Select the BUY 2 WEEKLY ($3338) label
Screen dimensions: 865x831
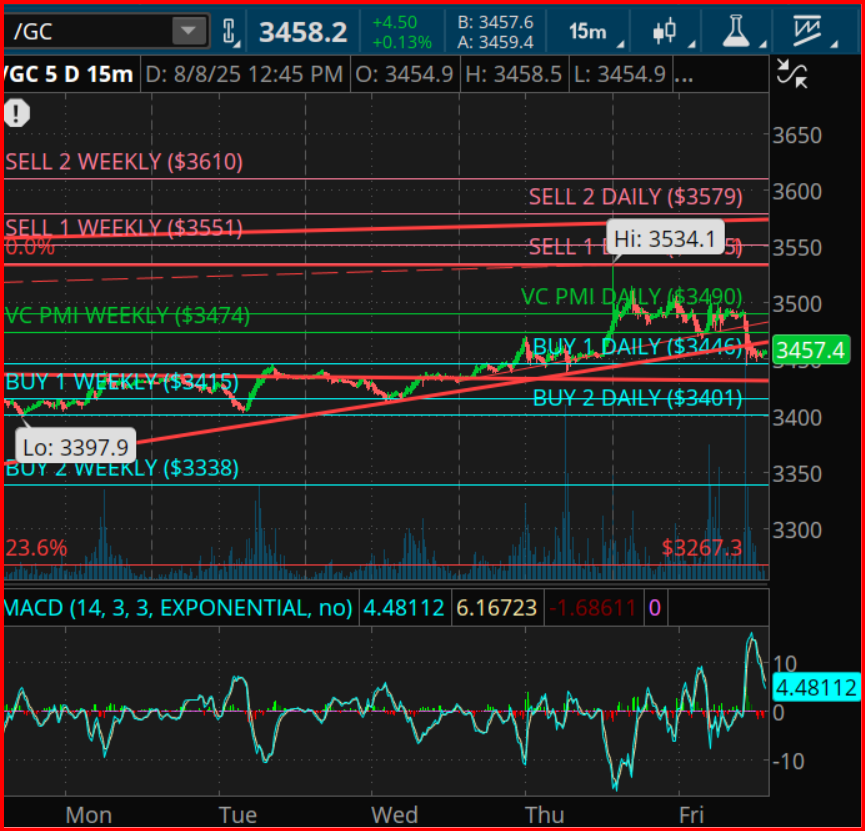tap(122, 468)
